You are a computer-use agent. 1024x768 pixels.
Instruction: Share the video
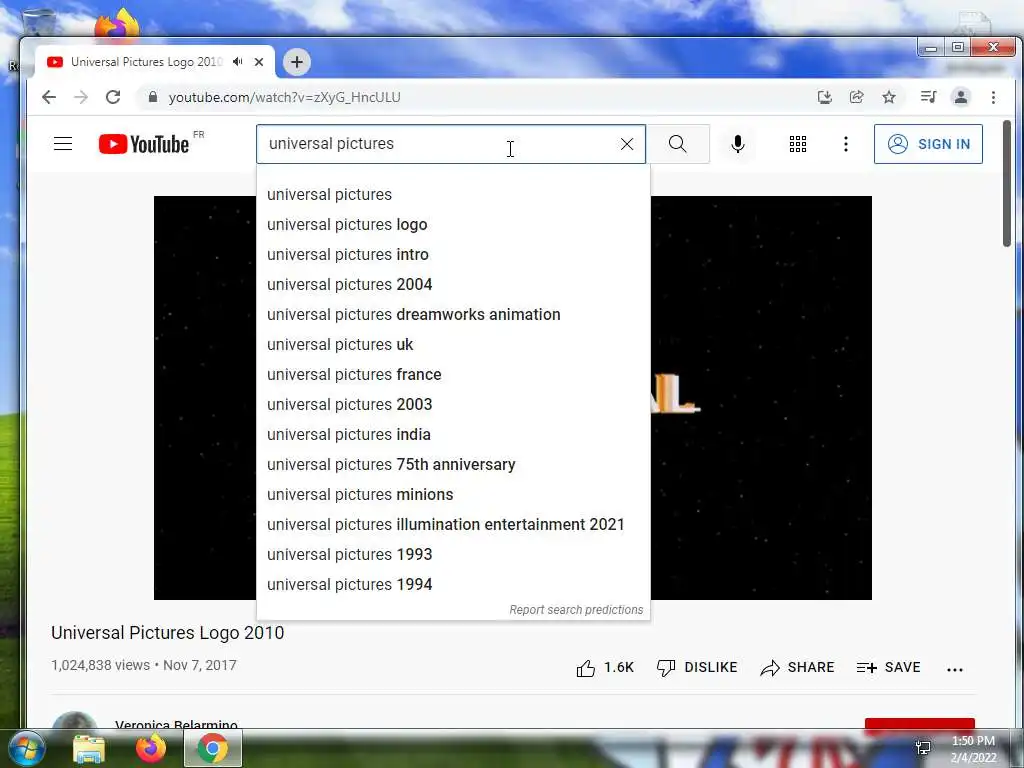[797, 667]
